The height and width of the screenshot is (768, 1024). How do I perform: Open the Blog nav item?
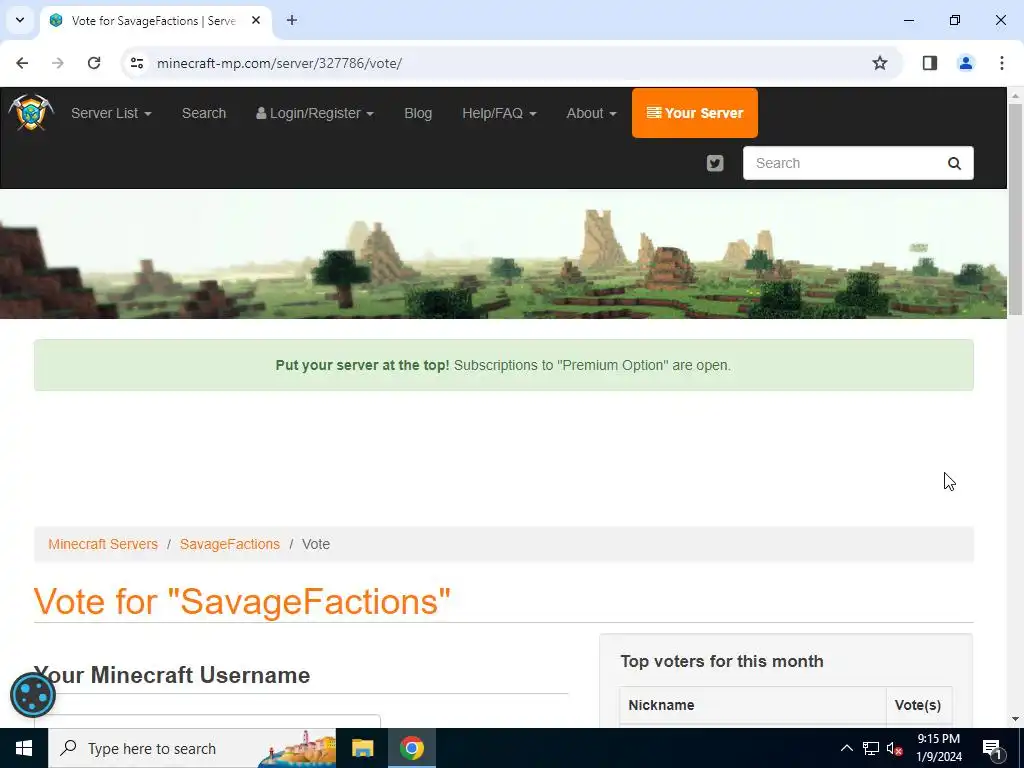(x=418, y=113)
